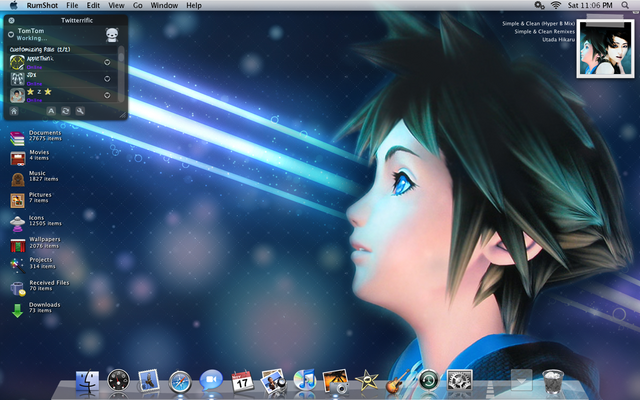
Task: Click the Twitterrific resize grip corner
Action: click(x=122, y=115)
